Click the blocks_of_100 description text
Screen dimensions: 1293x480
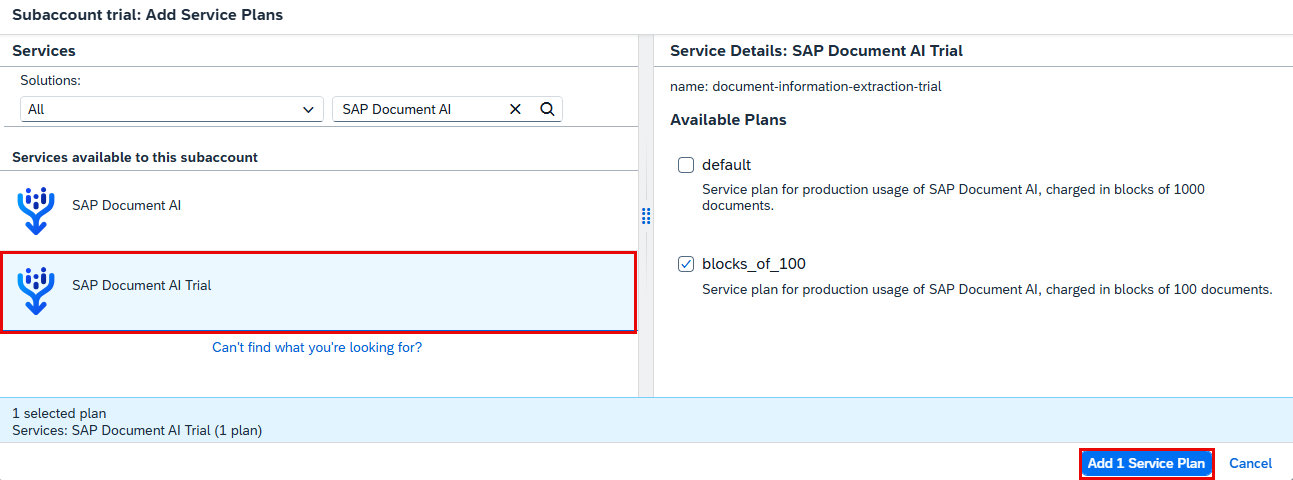pos(987,289)
